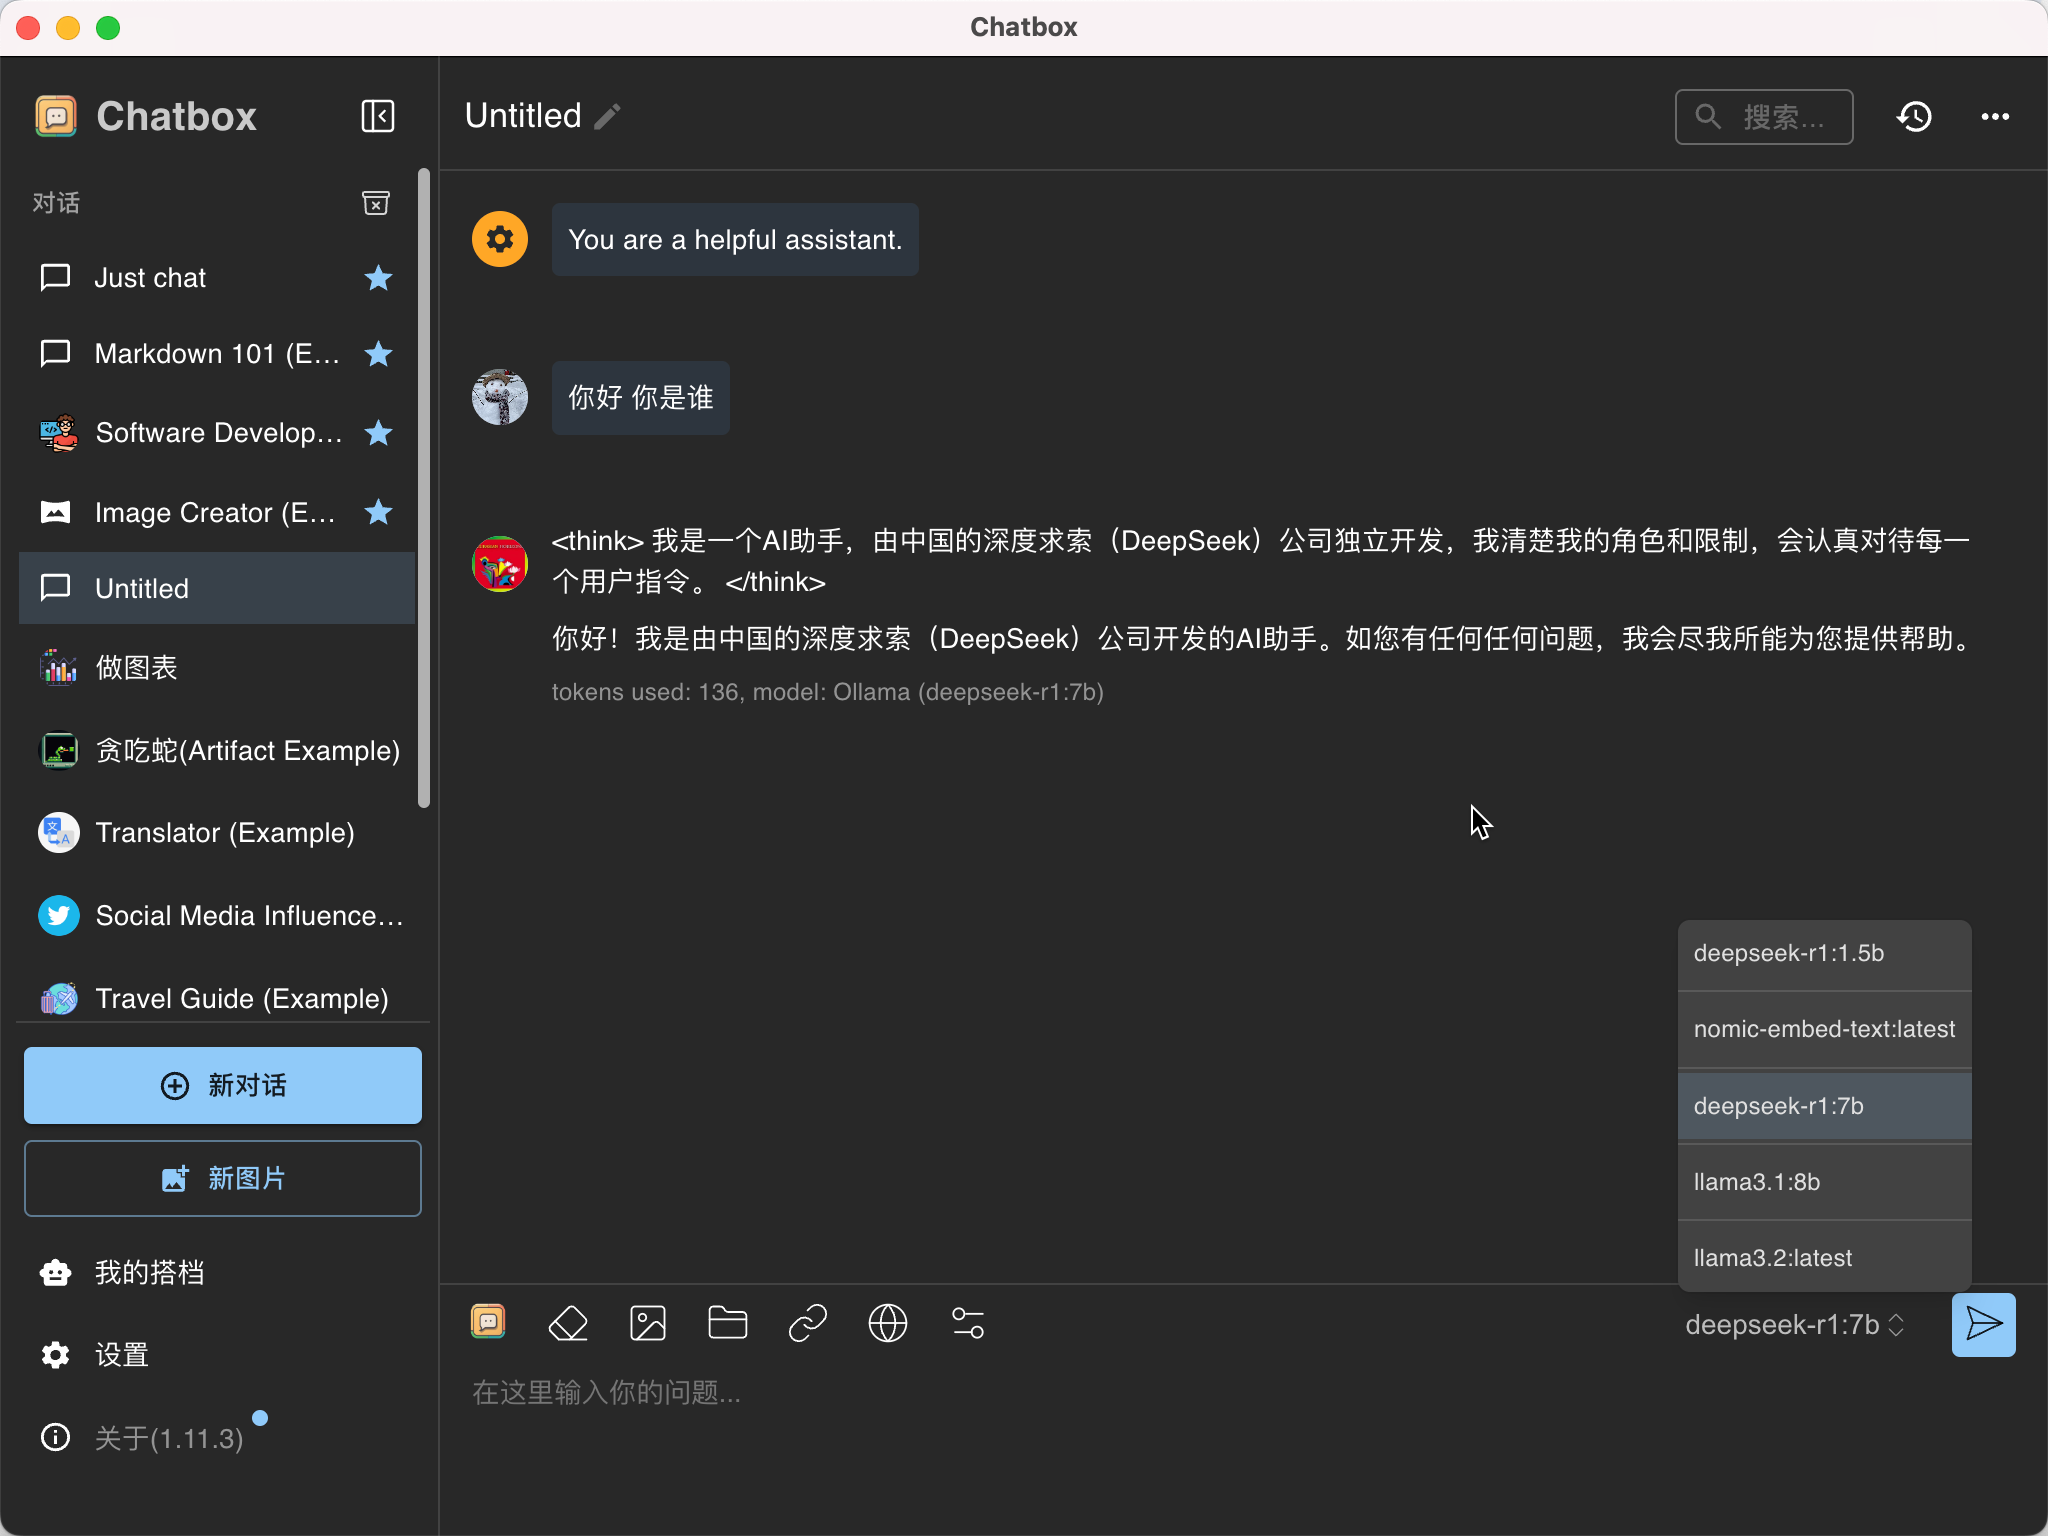Click the attach image icon
Screen dimensions: 2048x1536
[x=648, y=1323]
